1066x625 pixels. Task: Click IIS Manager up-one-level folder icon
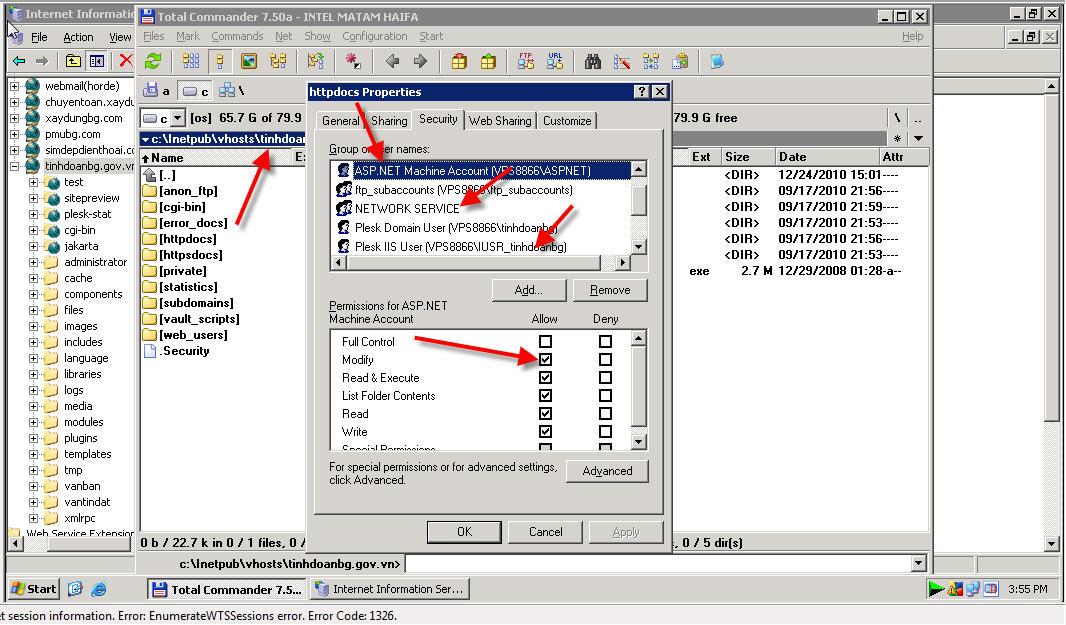[x=73, y=61]
